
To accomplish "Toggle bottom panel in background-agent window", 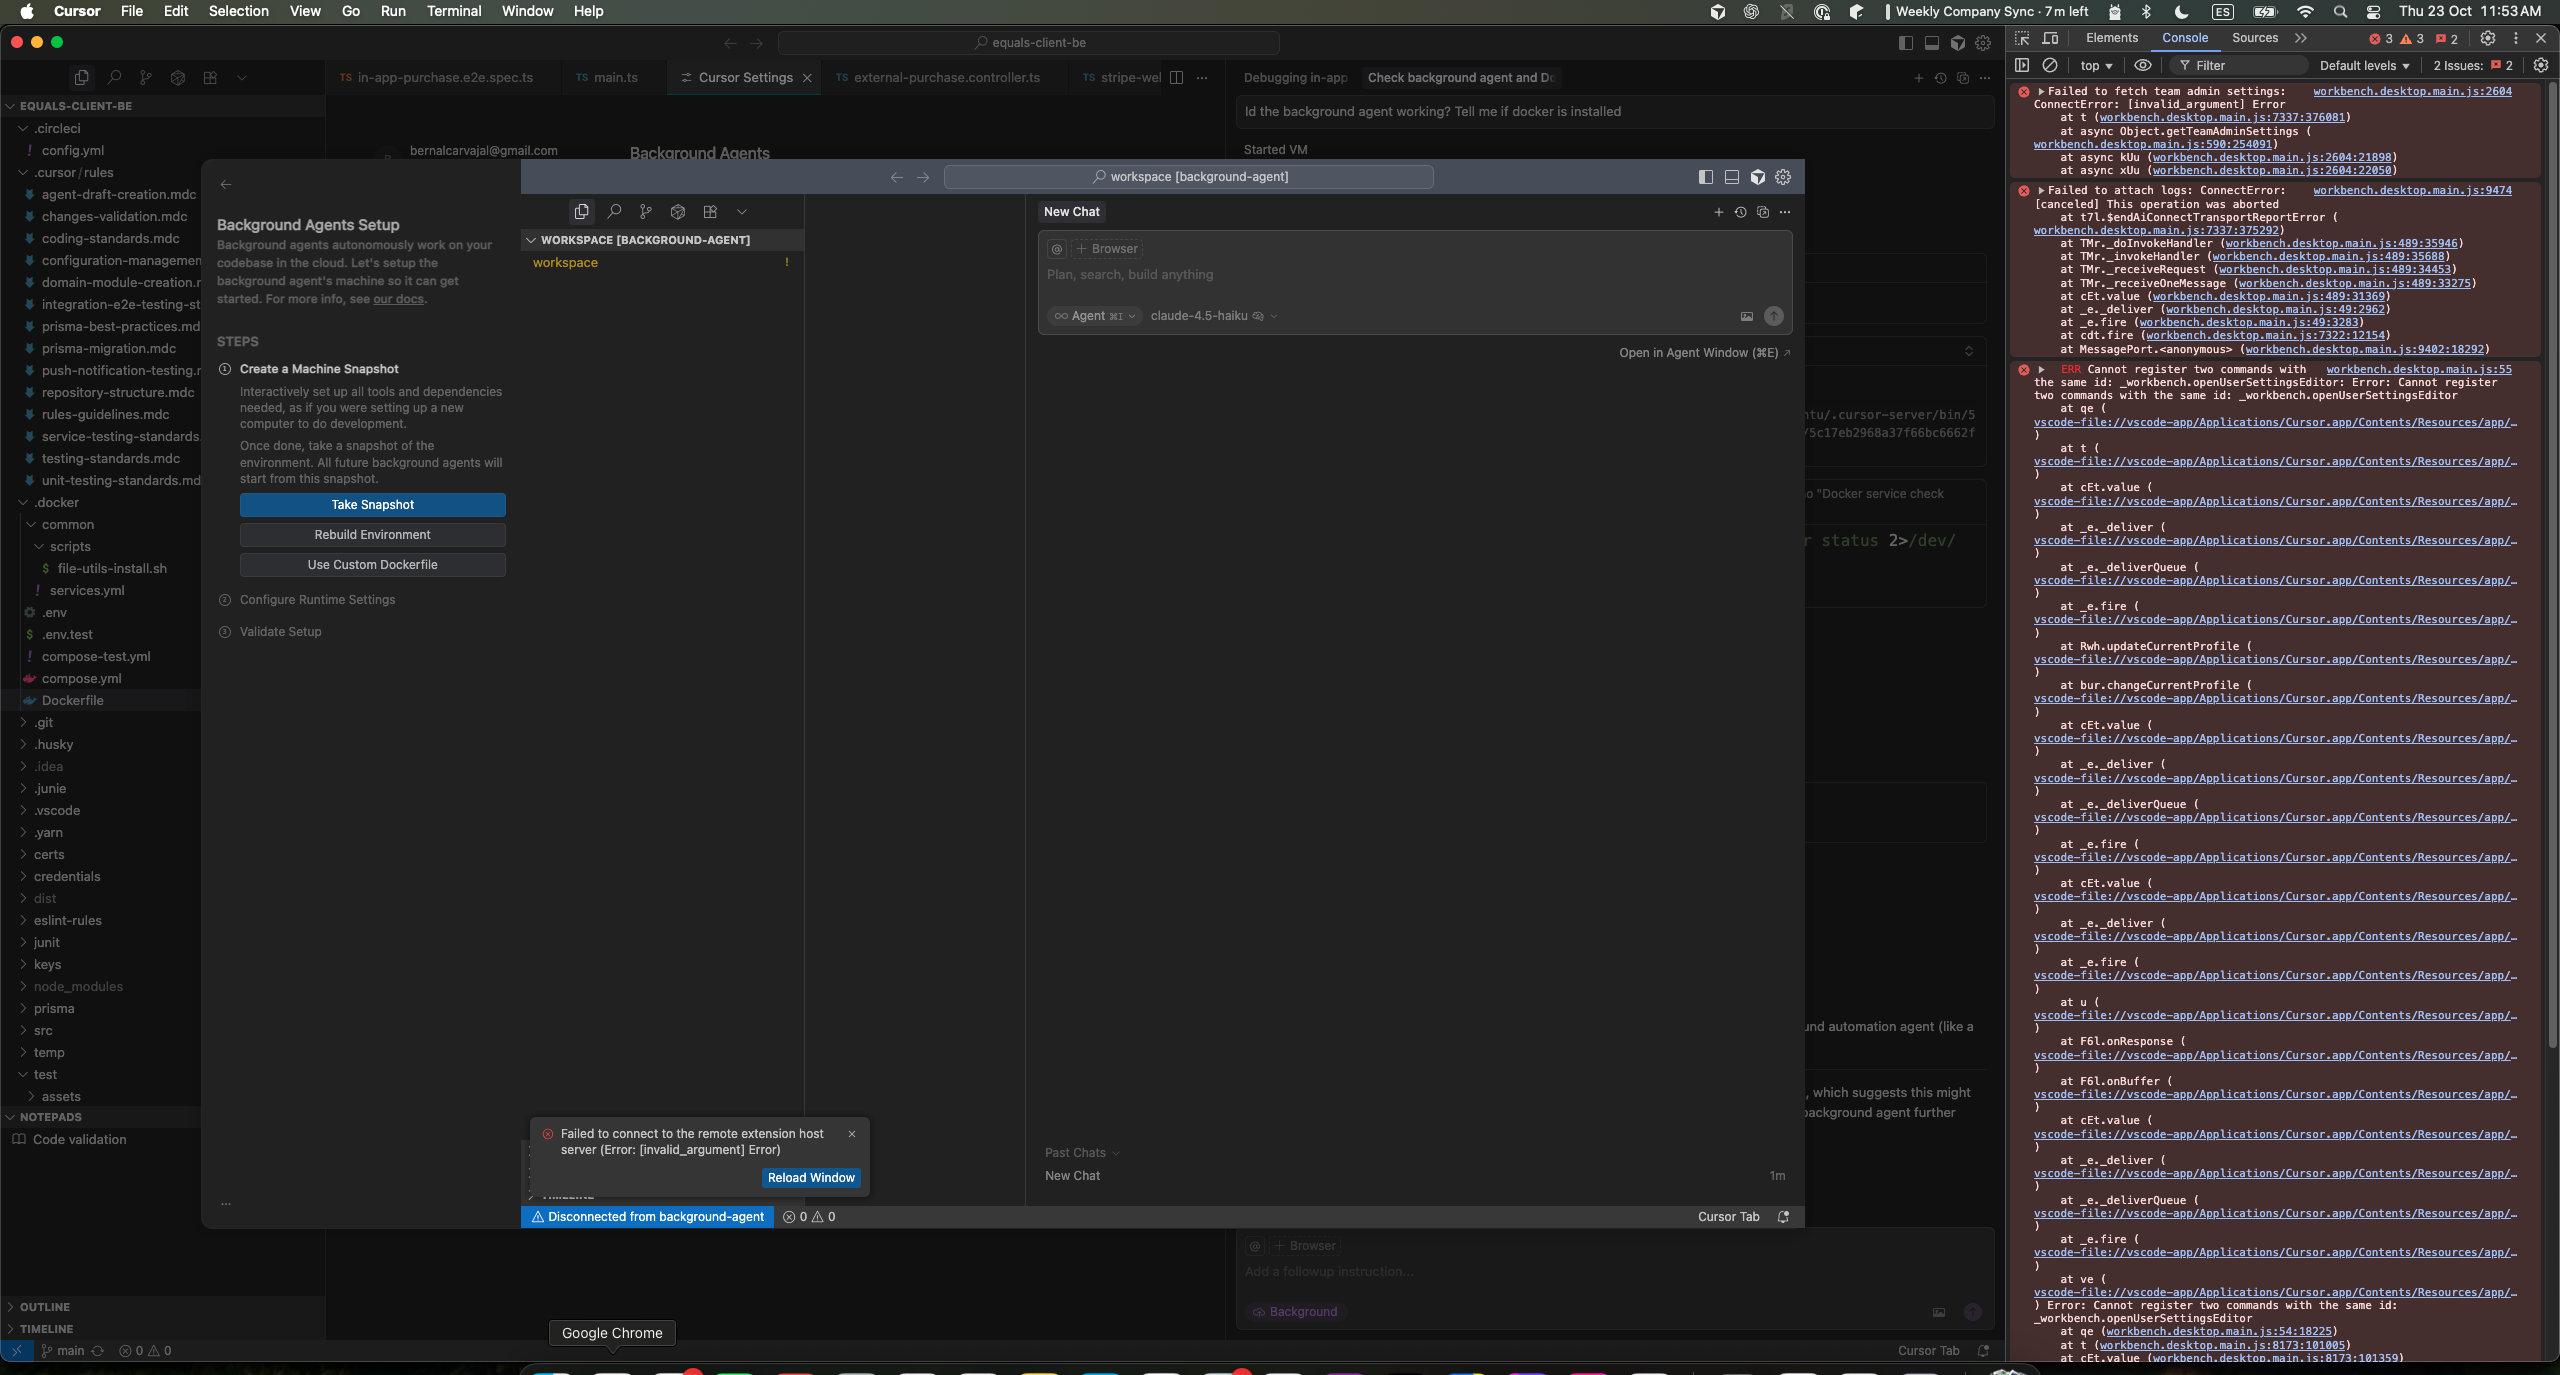I will click(x=1732, y=177).
